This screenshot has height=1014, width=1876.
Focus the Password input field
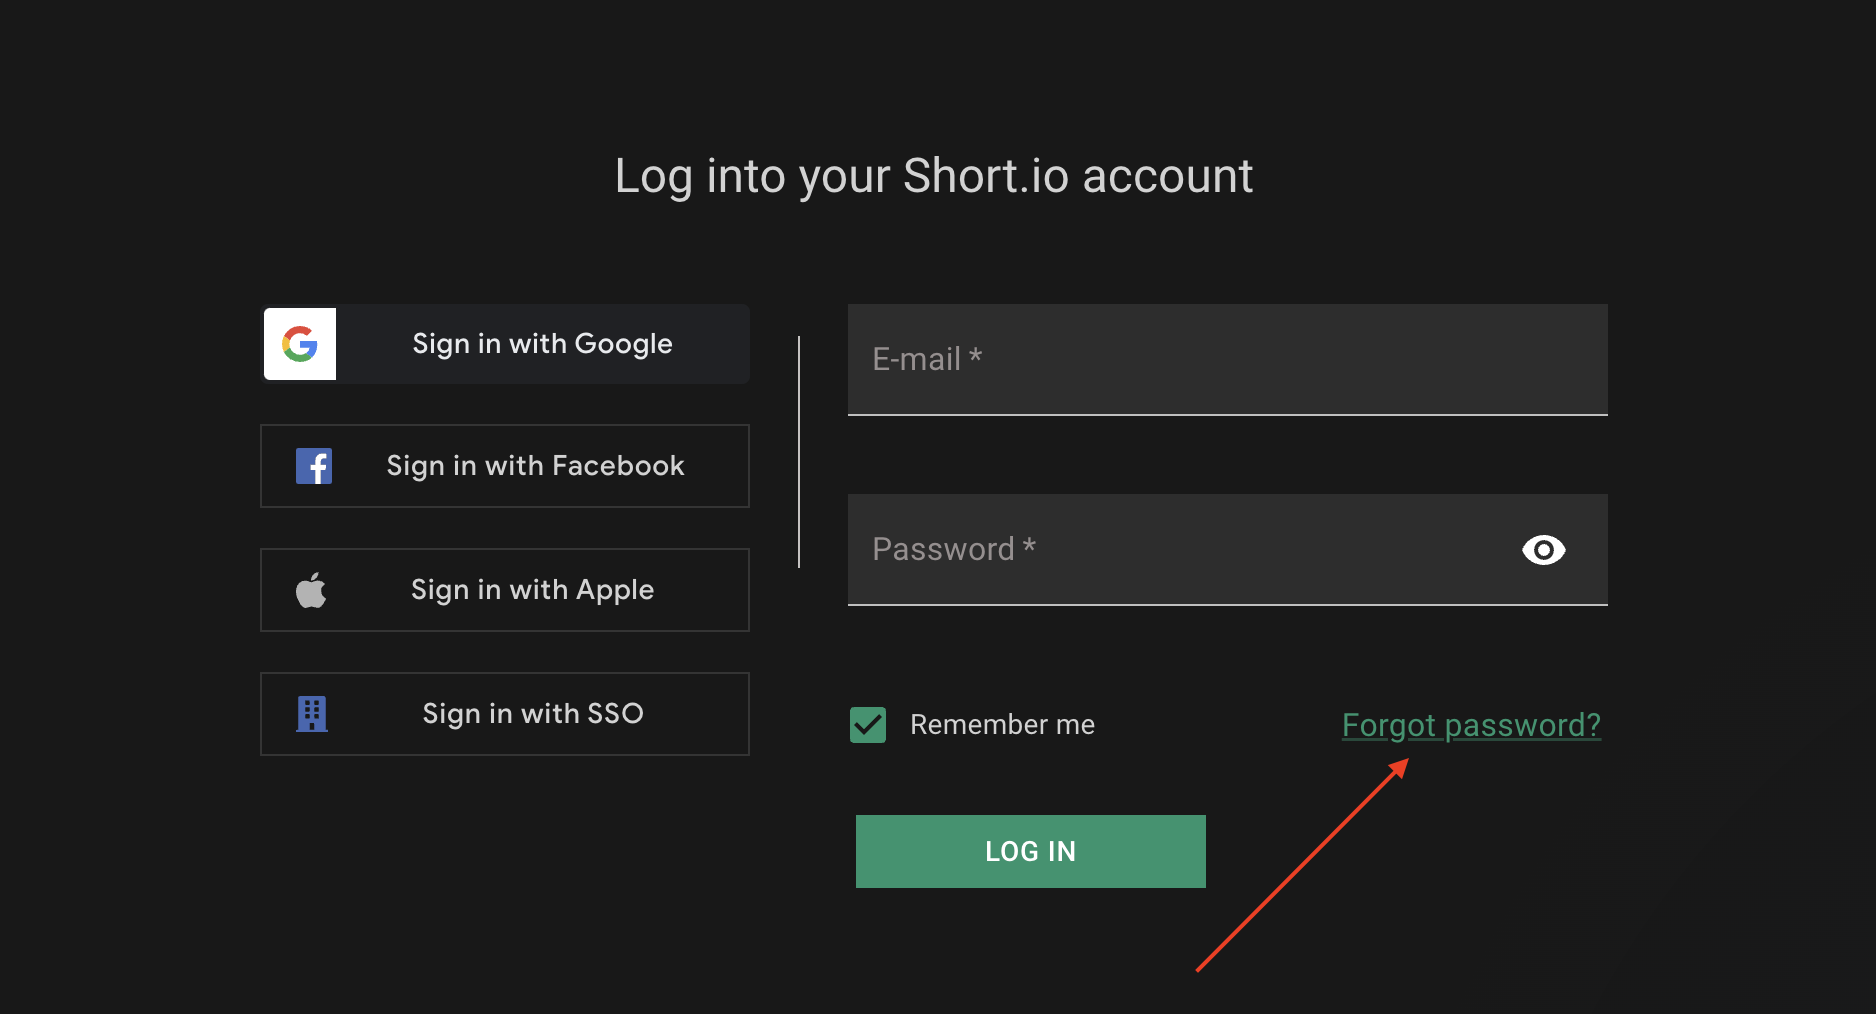(1180, 550)
